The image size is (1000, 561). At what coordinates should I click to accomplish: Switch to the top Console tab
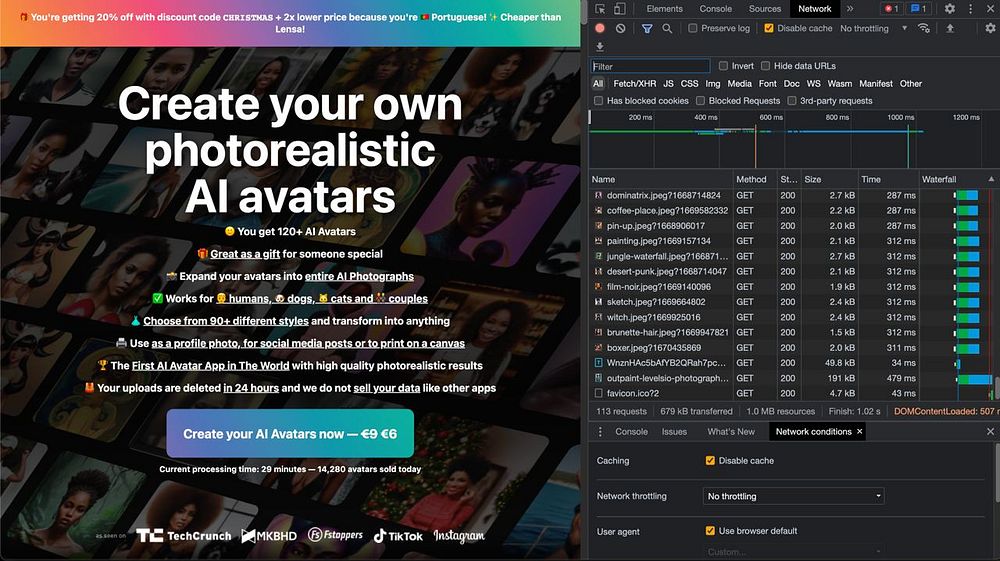(716, 8)
